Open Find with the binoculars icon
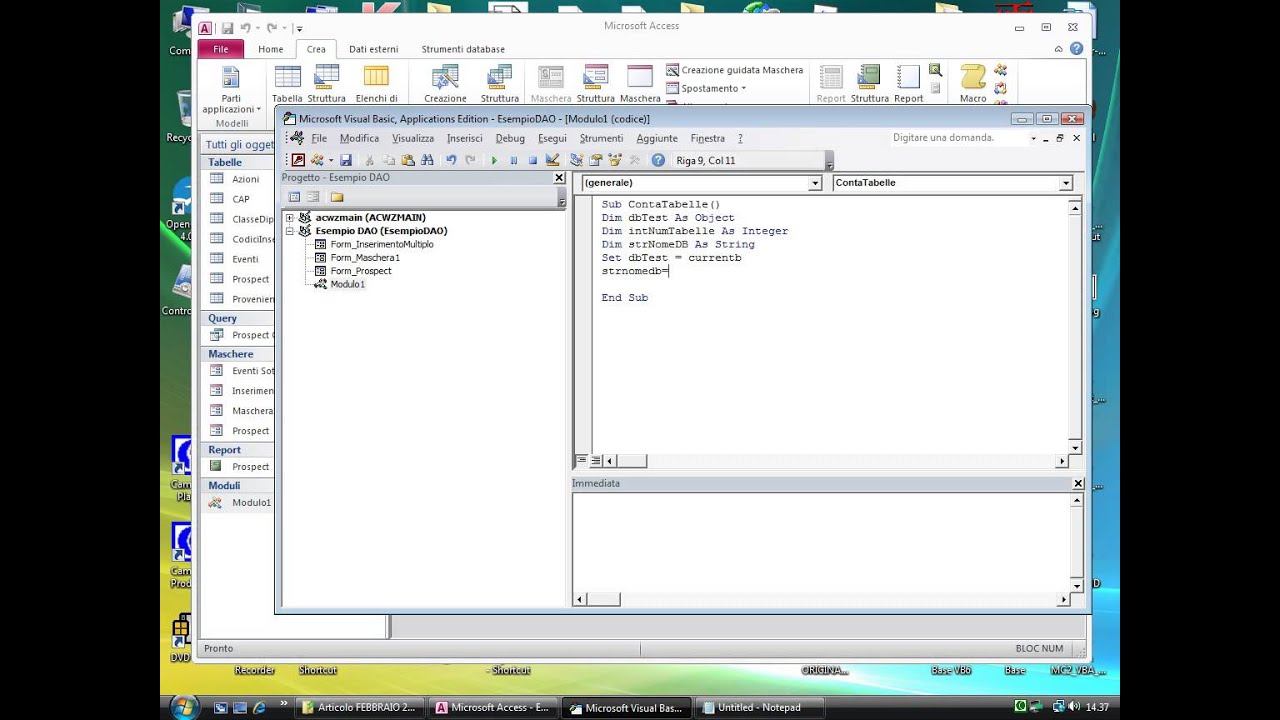 [x=428, y=160]
